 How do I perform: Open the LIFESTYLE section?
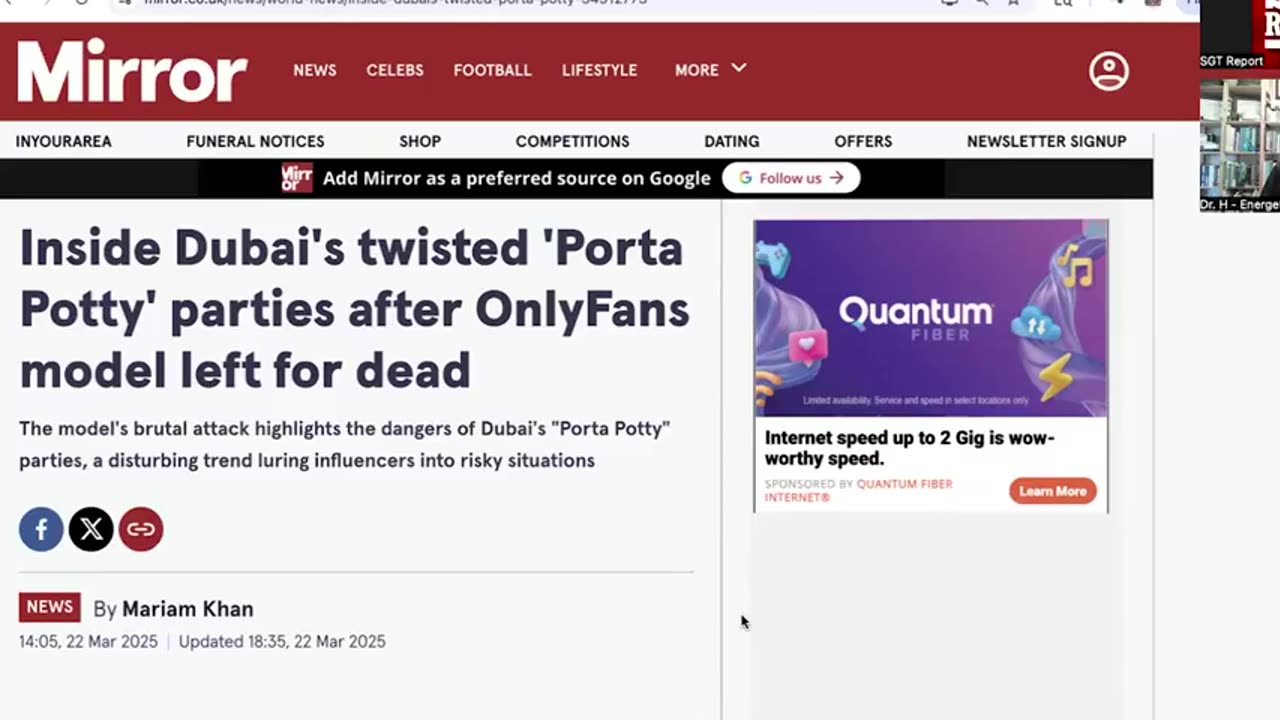coord(599,70)
